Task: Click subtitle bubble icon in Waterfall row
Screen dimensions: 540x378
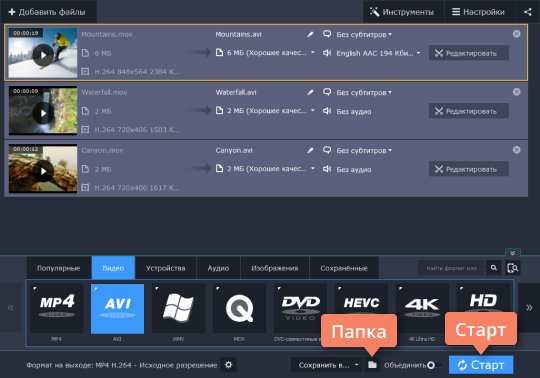Action: click(327, 92)
